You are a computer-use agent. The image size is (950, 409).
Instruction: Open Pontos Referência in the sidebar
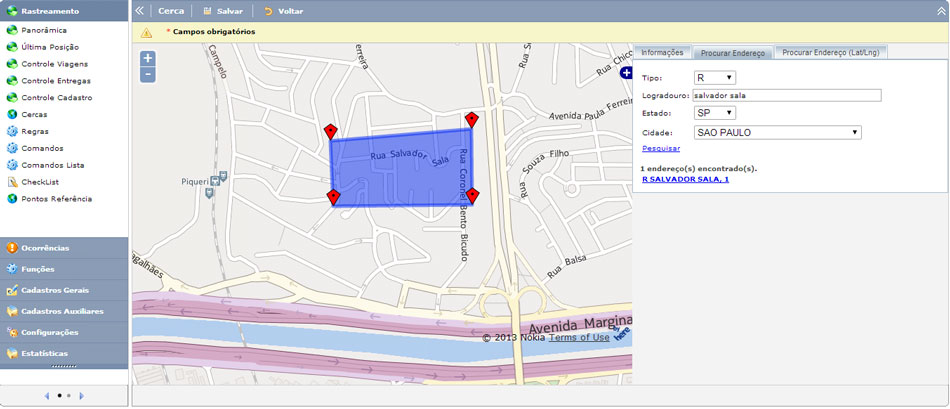point(56,199)
